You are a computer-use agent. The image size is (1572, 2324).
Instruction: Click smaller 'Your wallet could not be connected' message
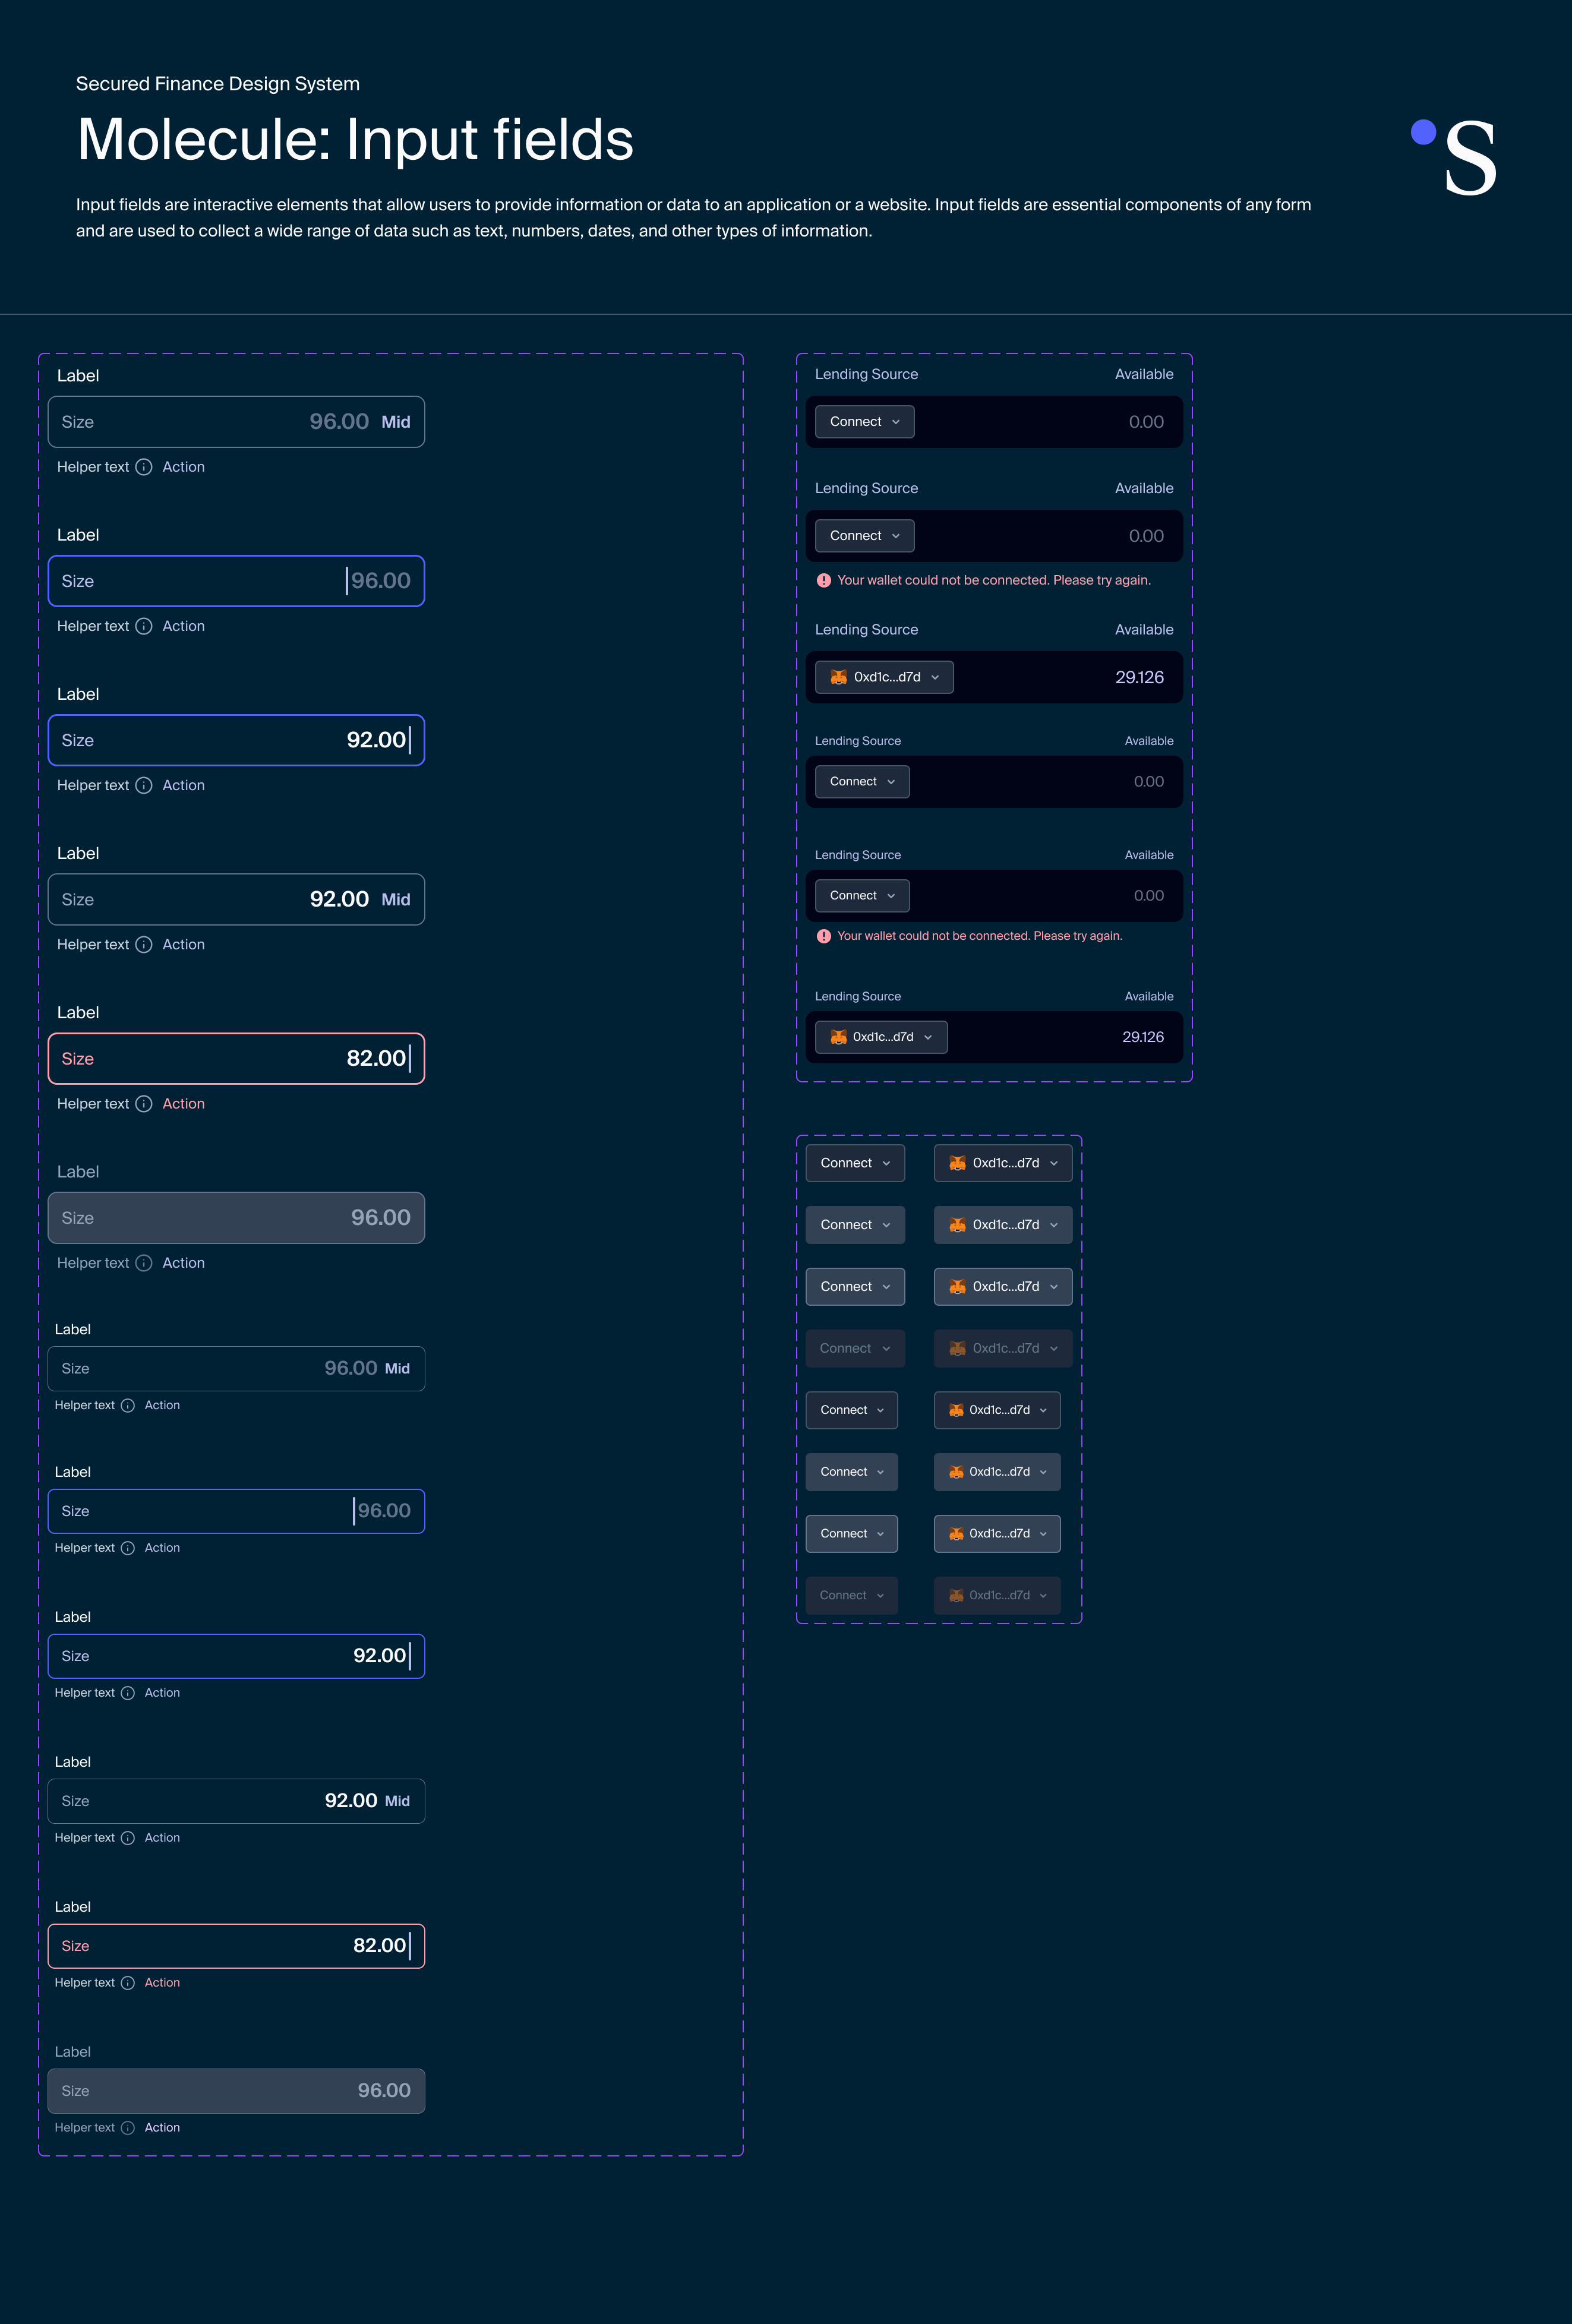980,937
